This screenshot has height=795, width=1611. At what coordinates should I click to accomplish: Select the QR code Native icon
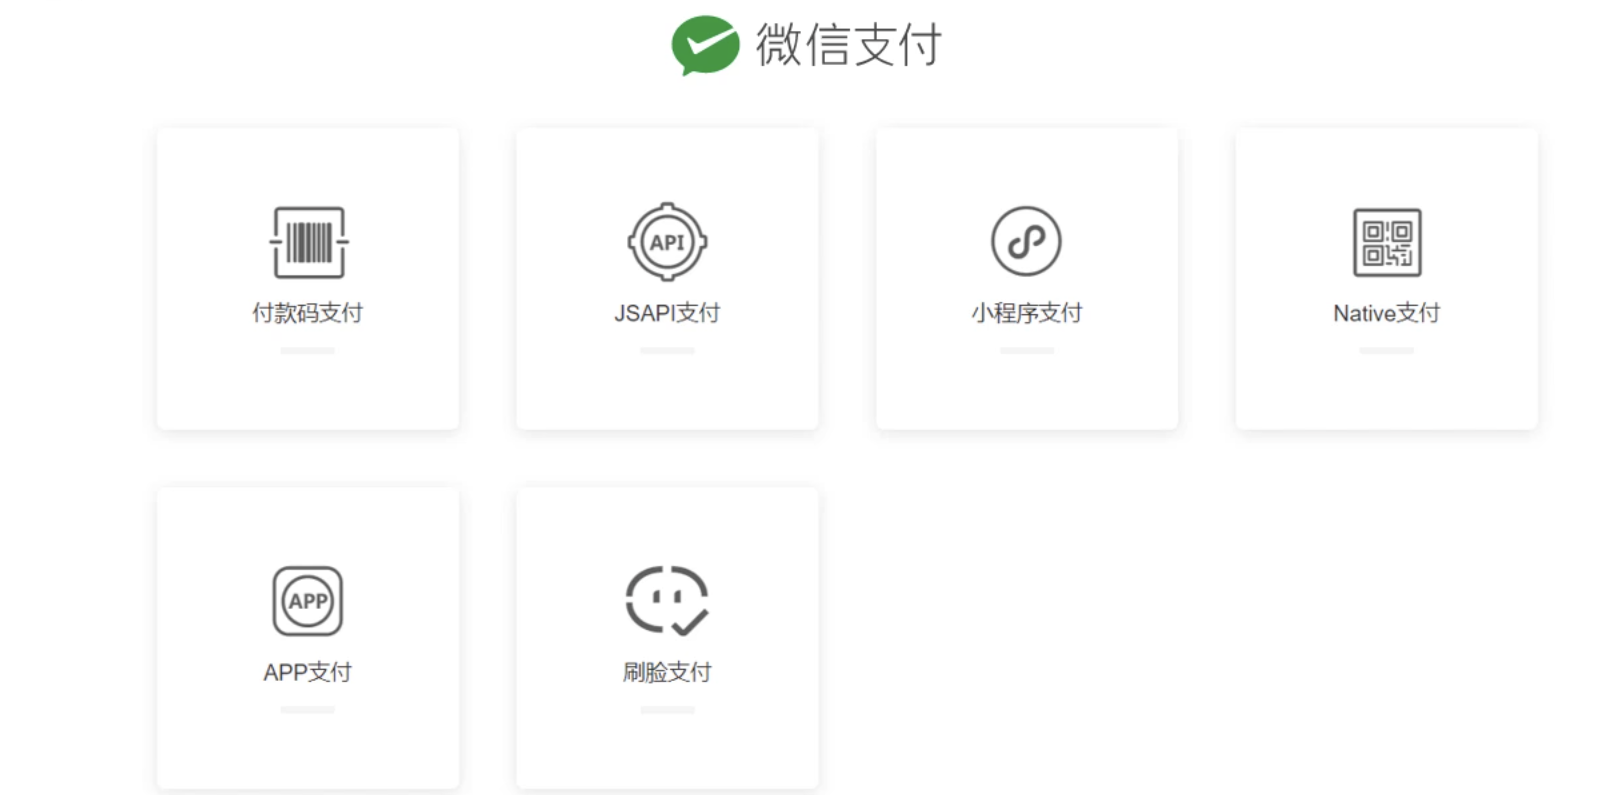1387,242
